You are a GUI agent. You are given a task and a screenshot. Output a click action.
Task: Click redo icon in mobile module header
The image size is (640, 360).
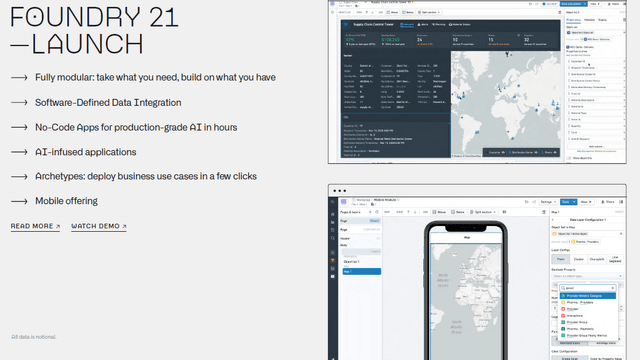point(534,202)
